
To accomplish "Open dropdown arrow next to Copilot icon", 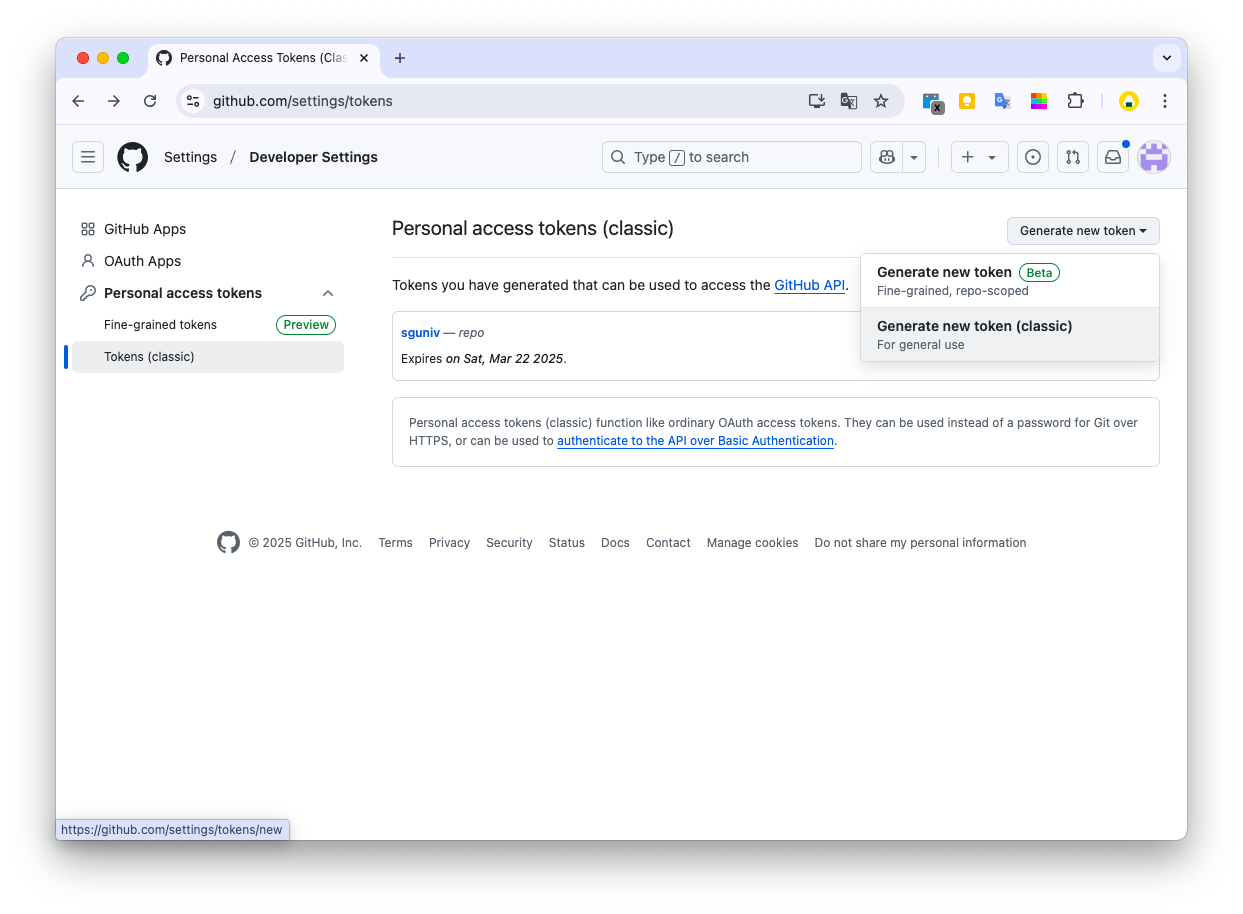I will click(x=914, y=157).
